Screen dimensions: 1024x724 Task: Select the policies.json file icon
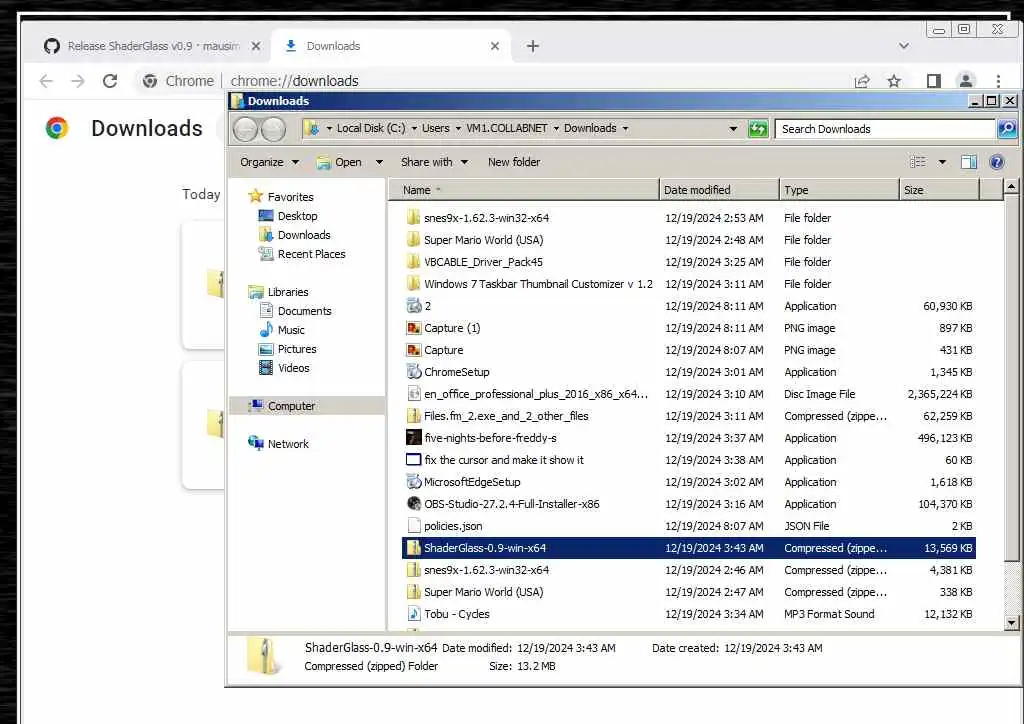tap(413, 526)
